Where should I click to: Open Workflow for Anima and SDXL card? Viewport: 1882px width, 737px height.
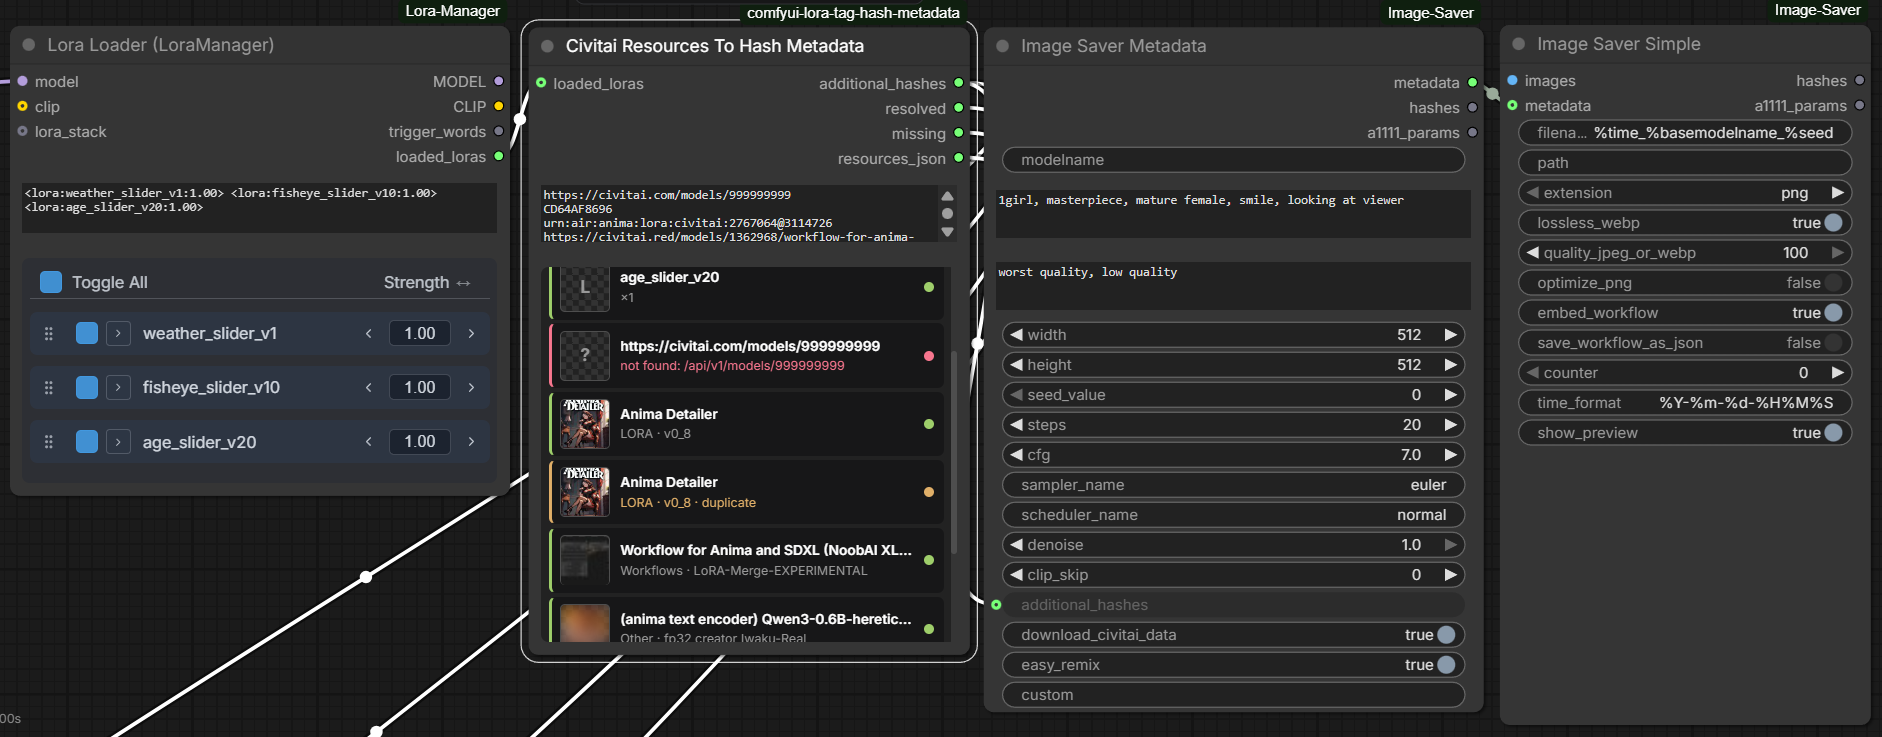coord(747,560)
